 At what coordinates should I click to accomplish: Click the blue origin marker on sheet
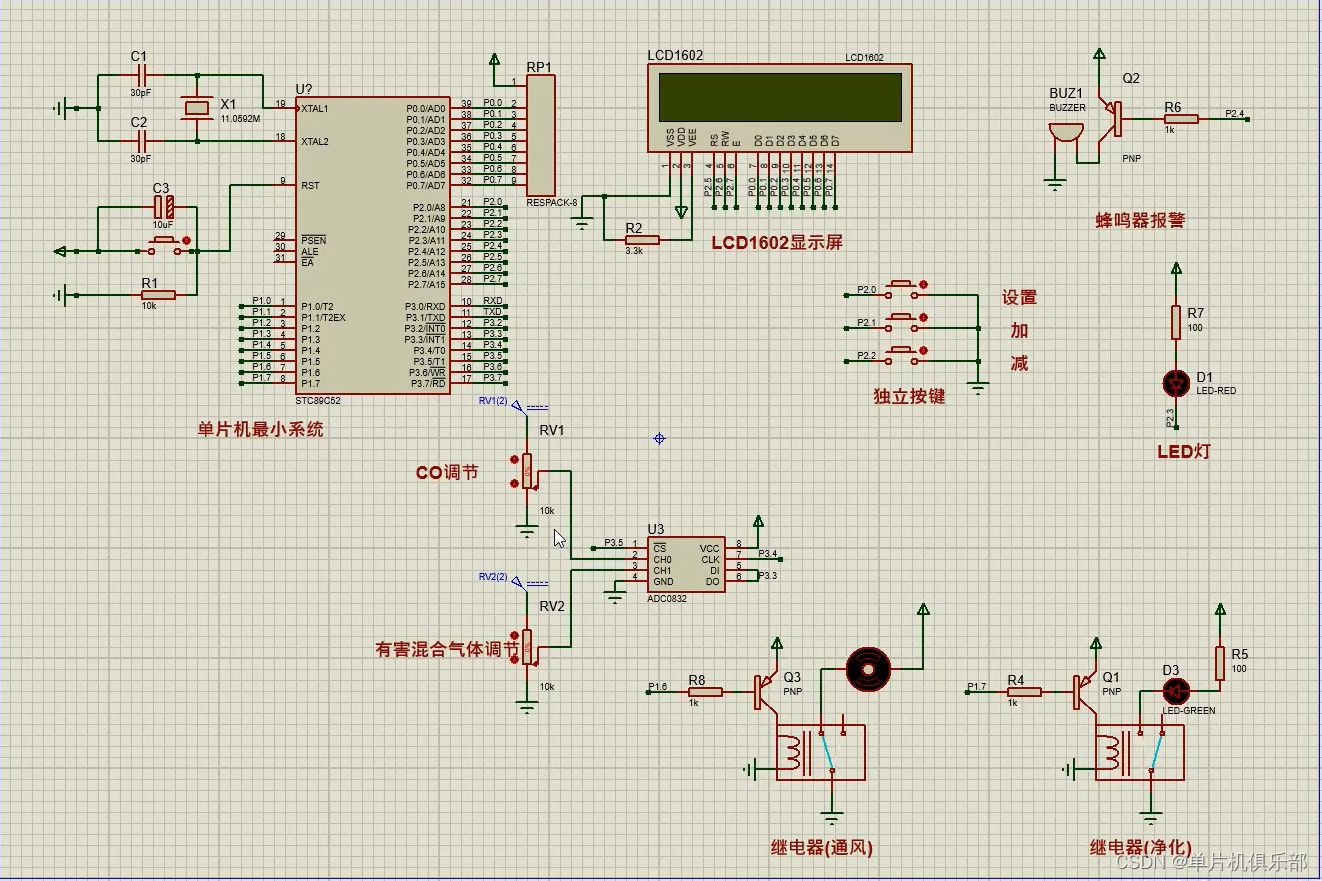pos(659,438)
